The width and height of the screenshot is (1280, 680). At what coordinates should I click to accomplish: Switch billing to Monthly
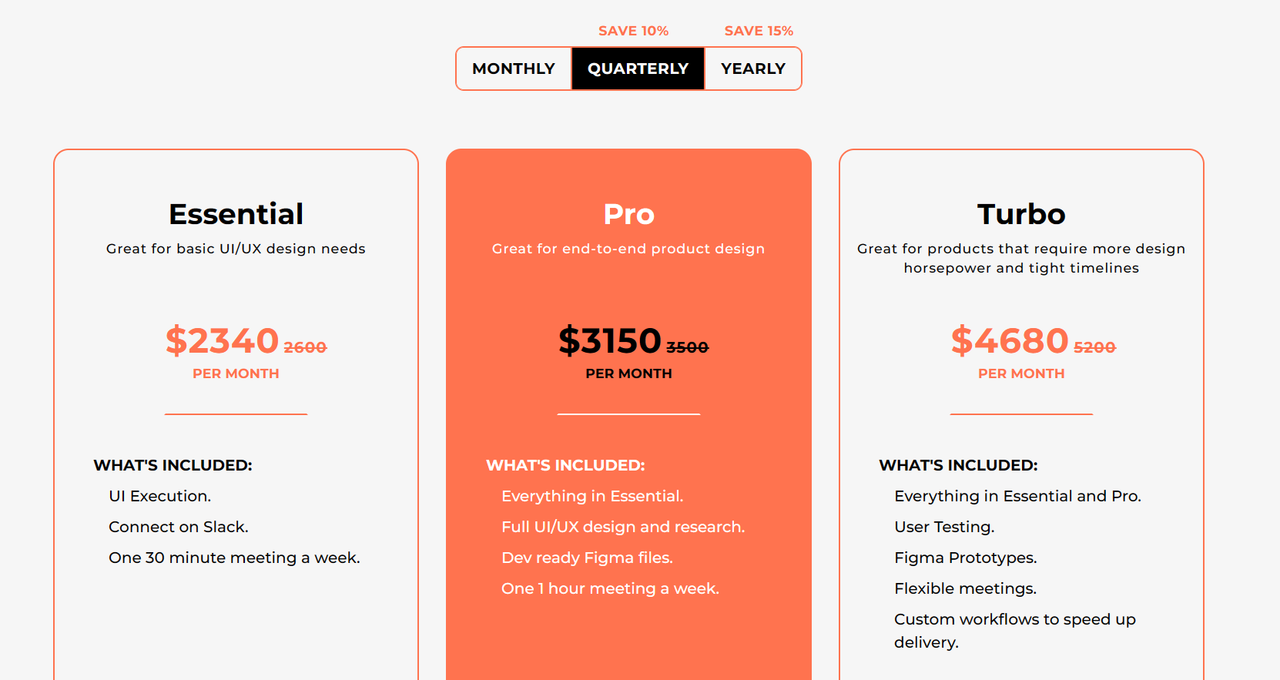click(514, 69)
